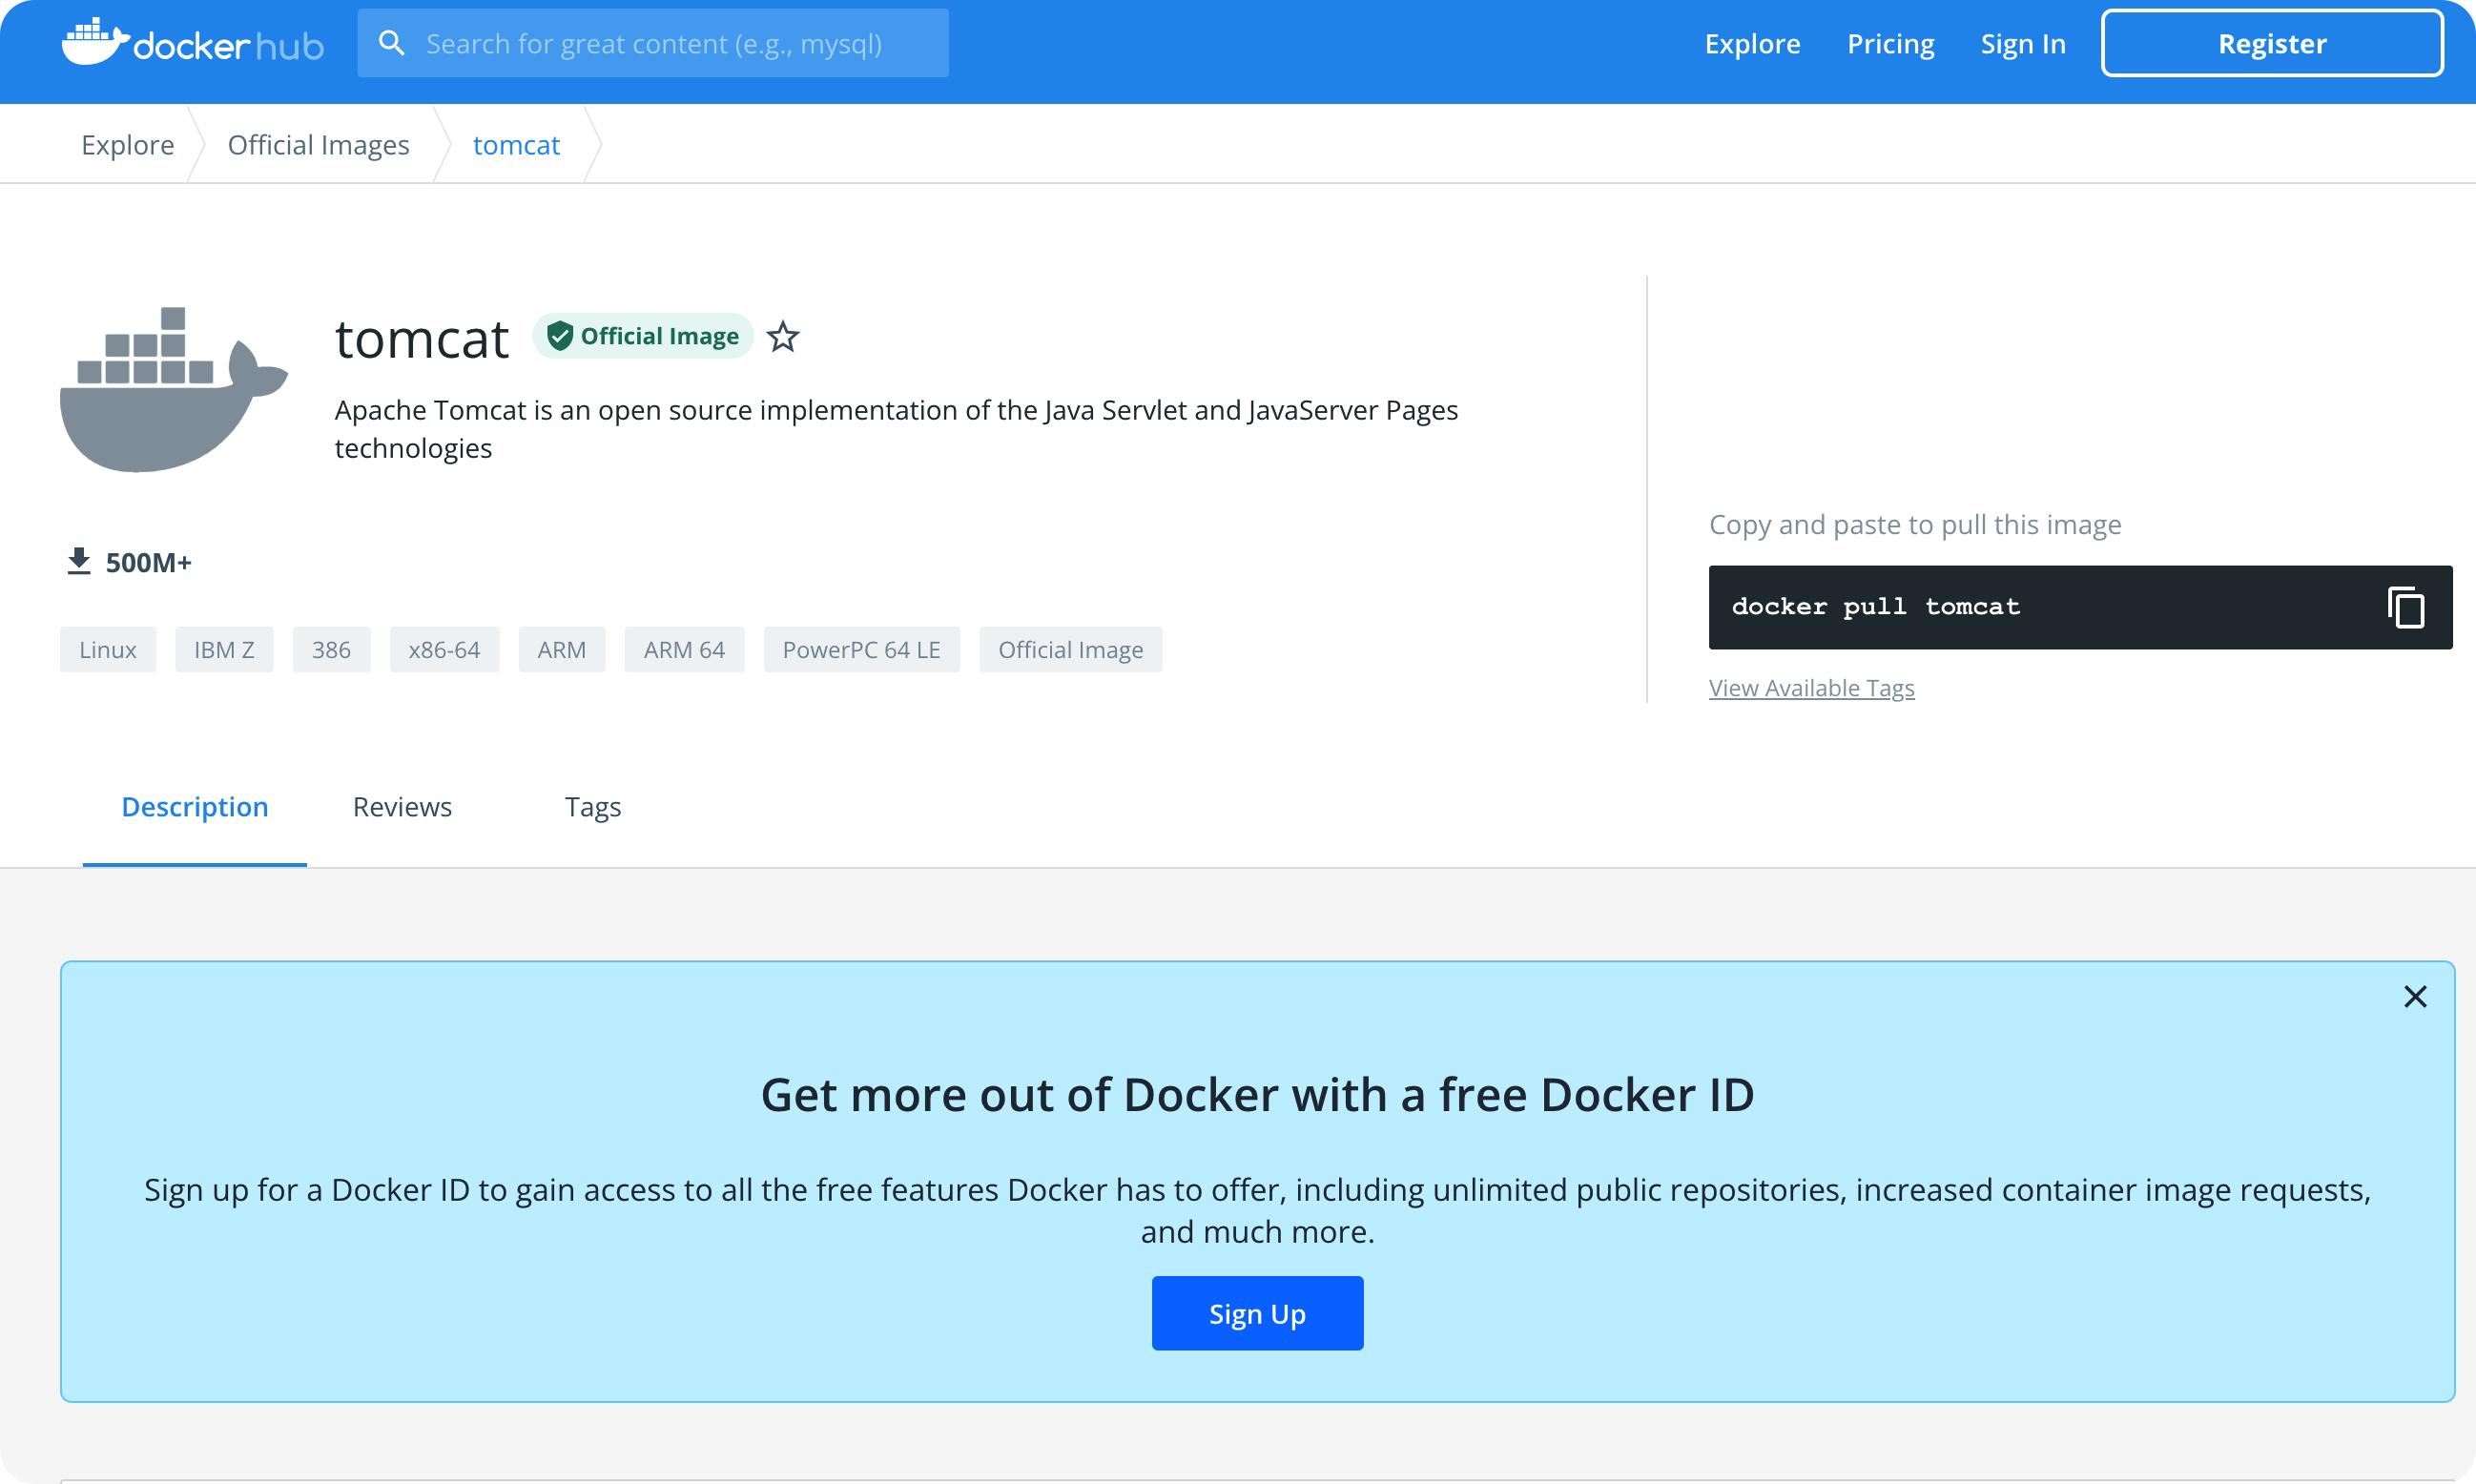Click the Official Image verified badge
Viewport: 2476px width, 1484px height.
[x=643, y=335]
